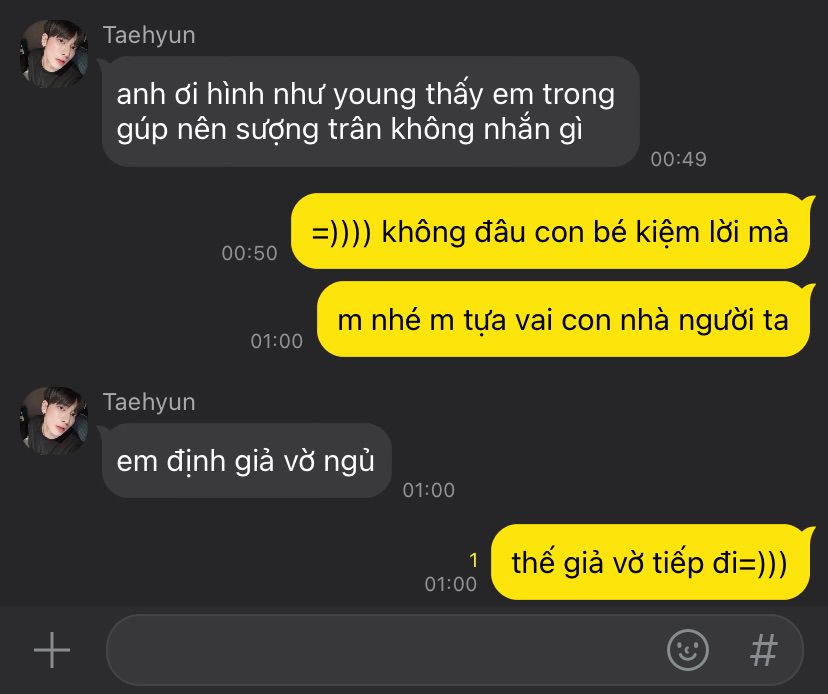Click the word 'young' in first message
This screenshot has height=694, width=828.
click(x=375, y=96)
